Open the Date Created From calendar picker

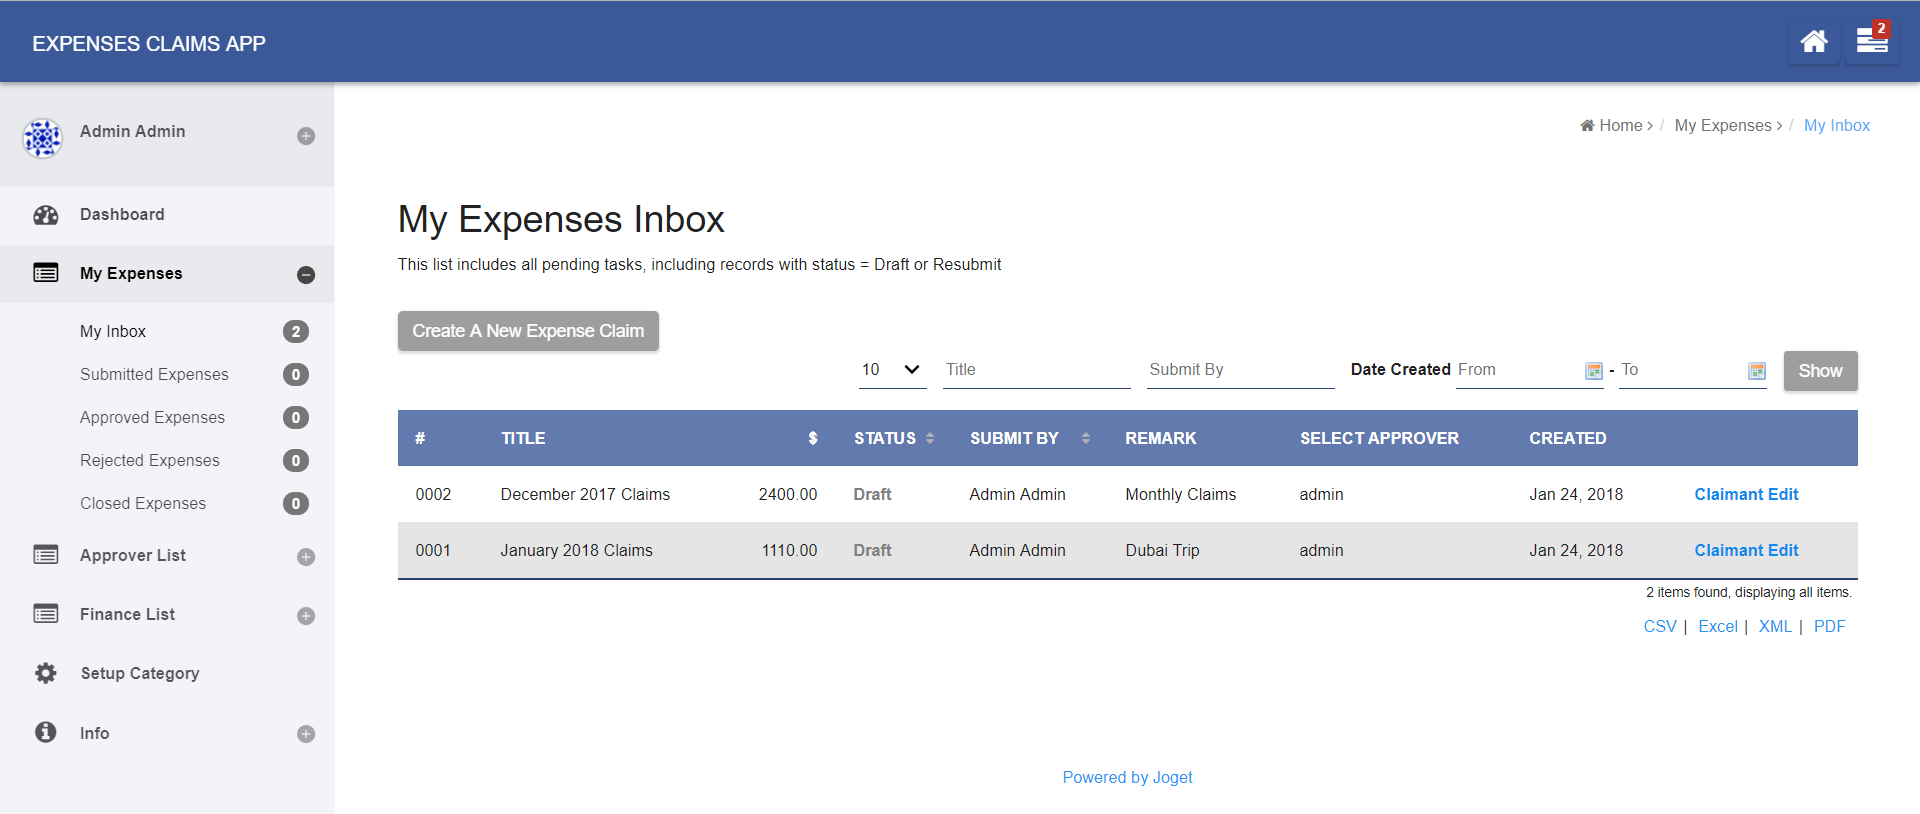[x=1593, y=371]
